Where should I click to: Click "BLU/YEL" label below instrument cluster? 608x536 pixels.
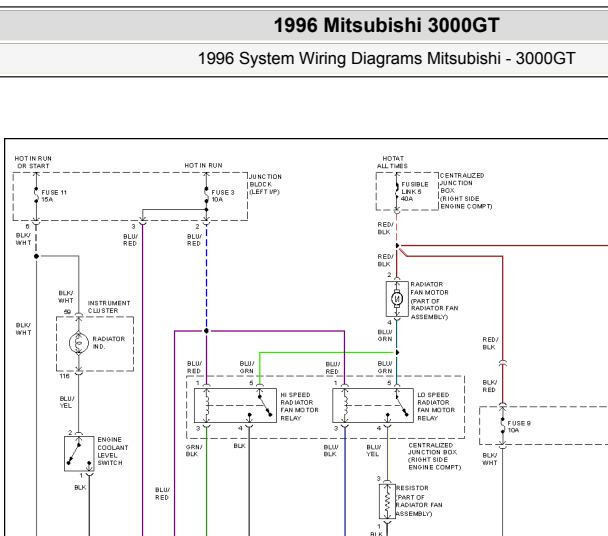point(67,402)
